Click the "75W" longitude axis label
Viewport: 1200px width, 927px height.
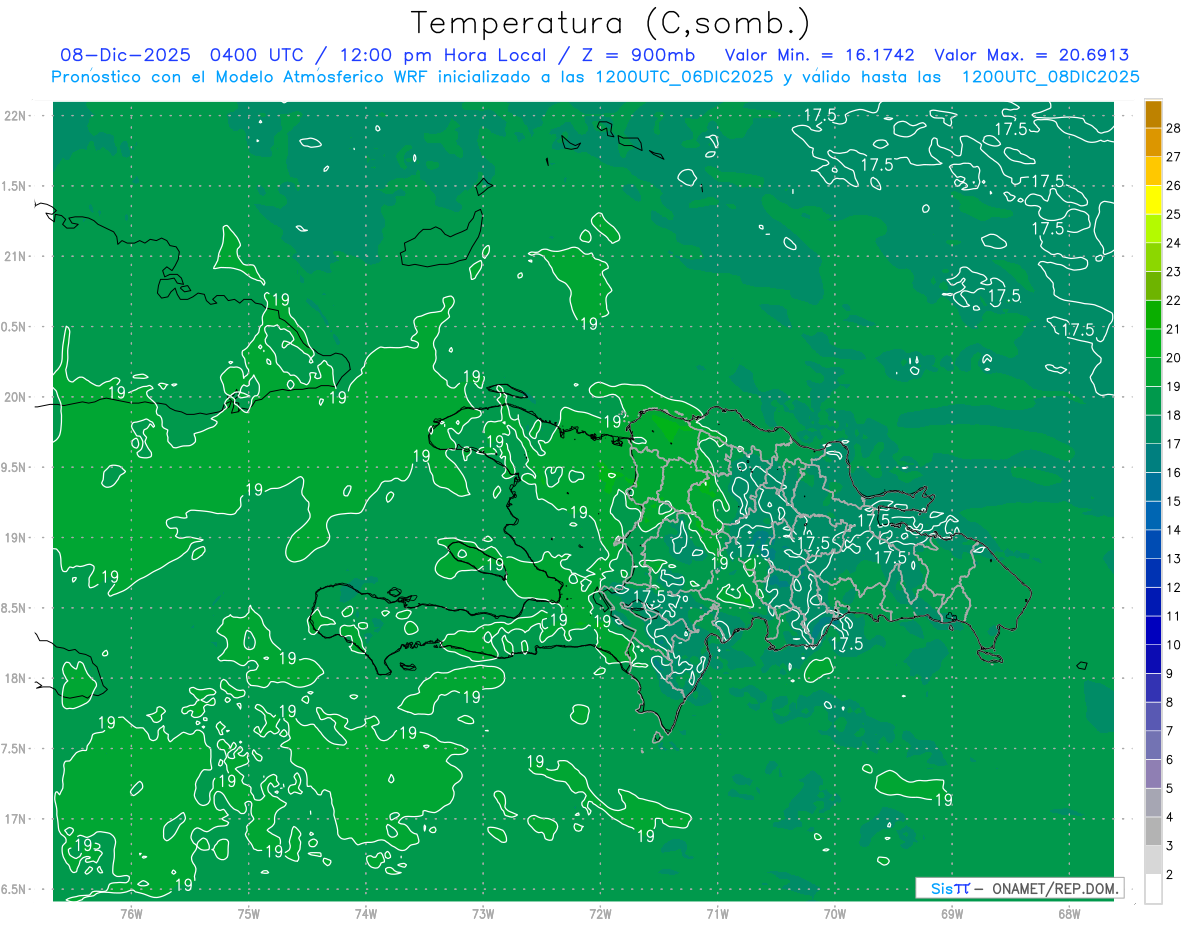click(249, 914)
